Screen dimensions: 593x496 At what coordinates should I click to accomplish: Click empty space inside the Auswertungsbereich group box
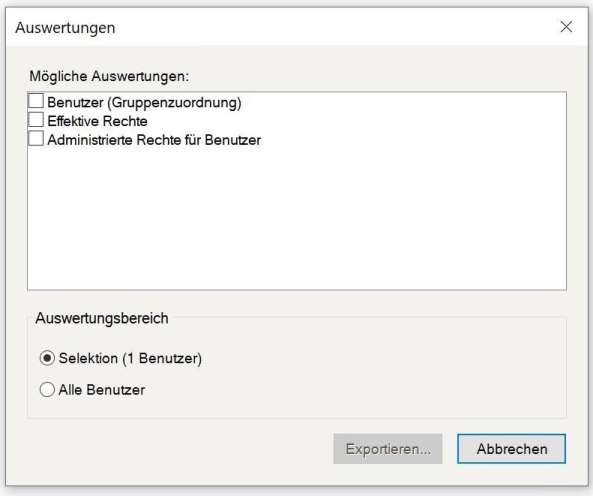pos(378,374)
